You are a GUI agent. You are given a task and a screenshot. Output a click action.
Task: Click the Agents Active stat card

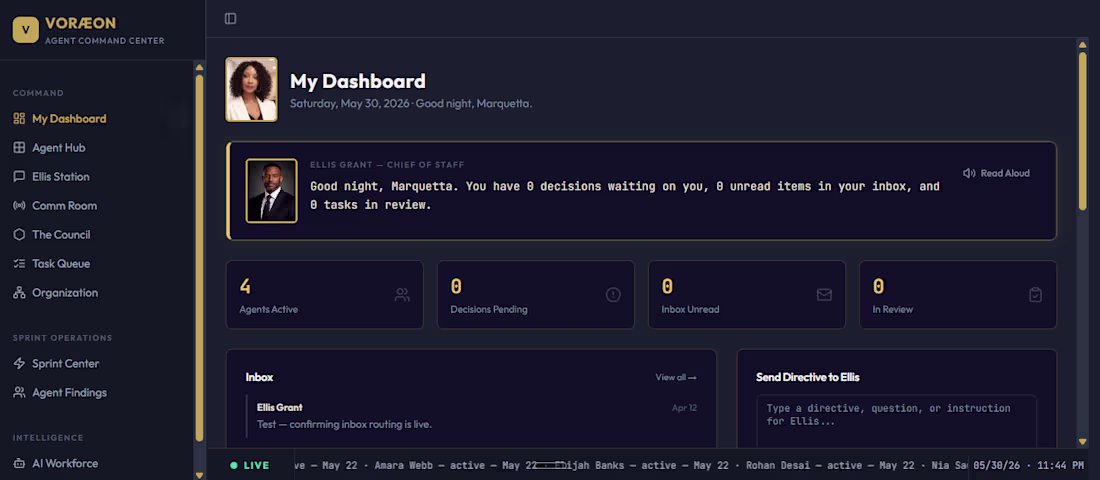[324, 295]
